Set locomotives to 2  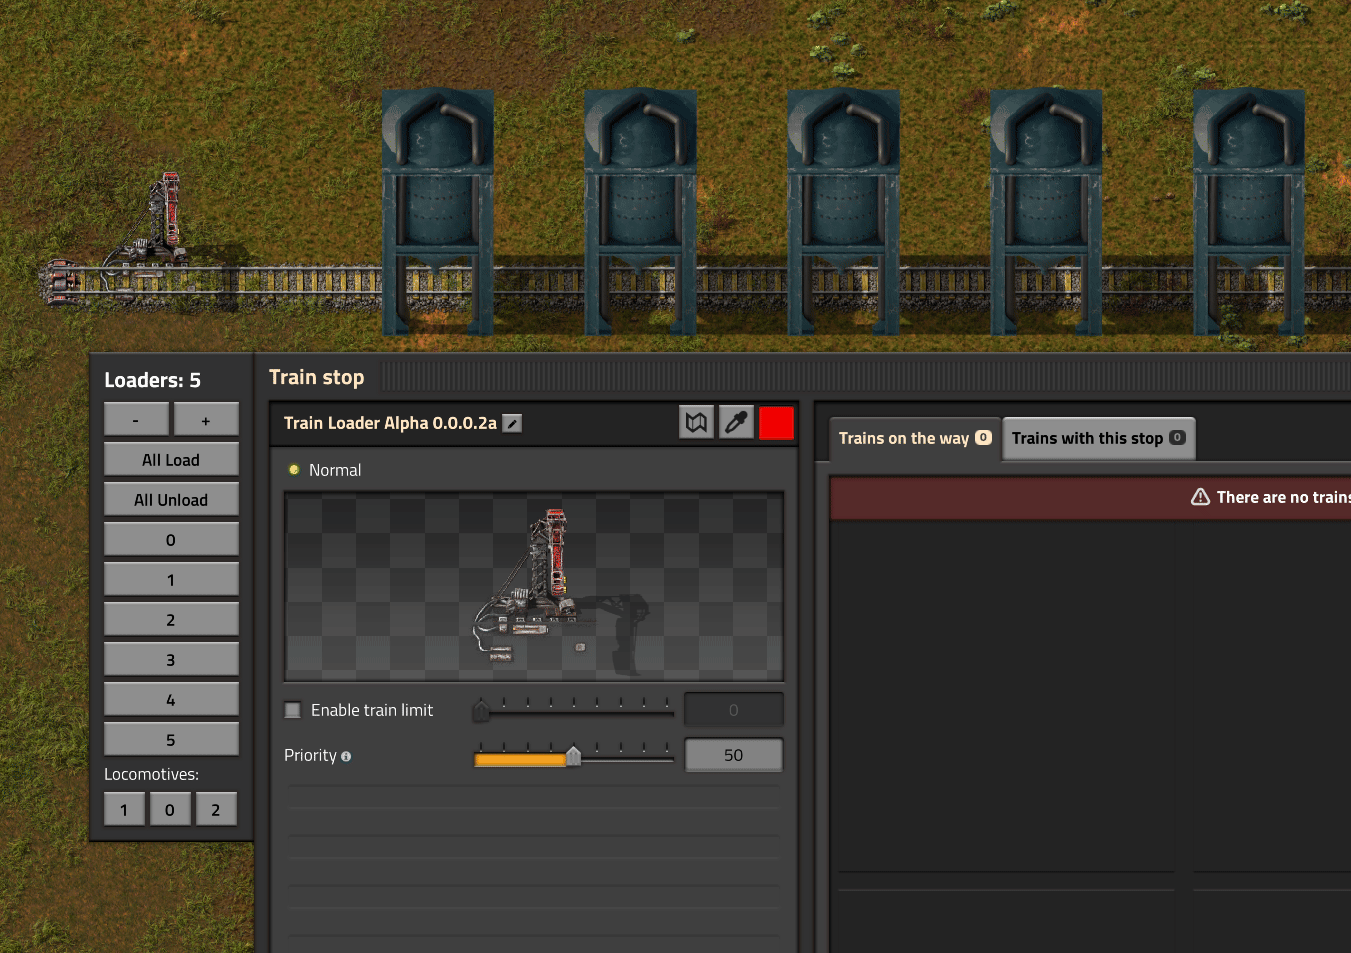pos(216,810)
